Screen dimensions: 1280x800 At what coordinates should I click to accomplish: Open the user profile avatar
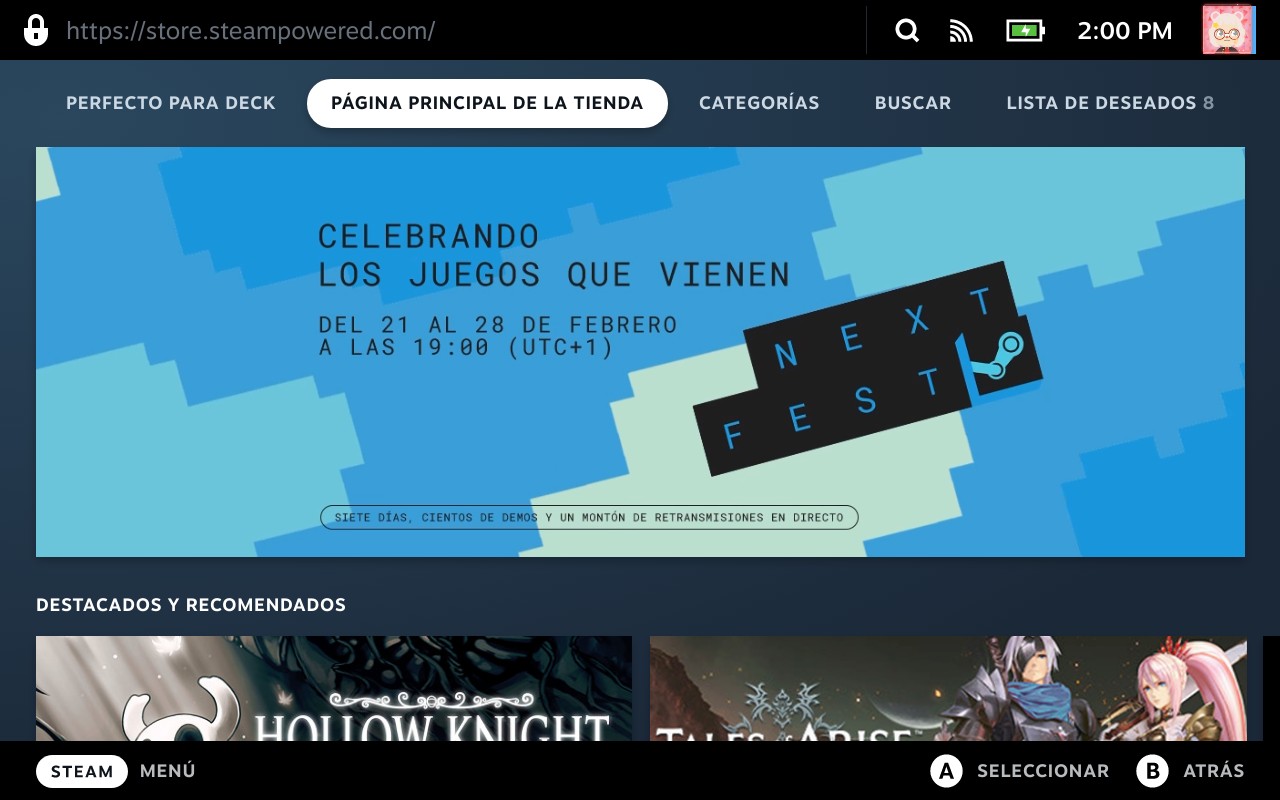pos(1229,29)
